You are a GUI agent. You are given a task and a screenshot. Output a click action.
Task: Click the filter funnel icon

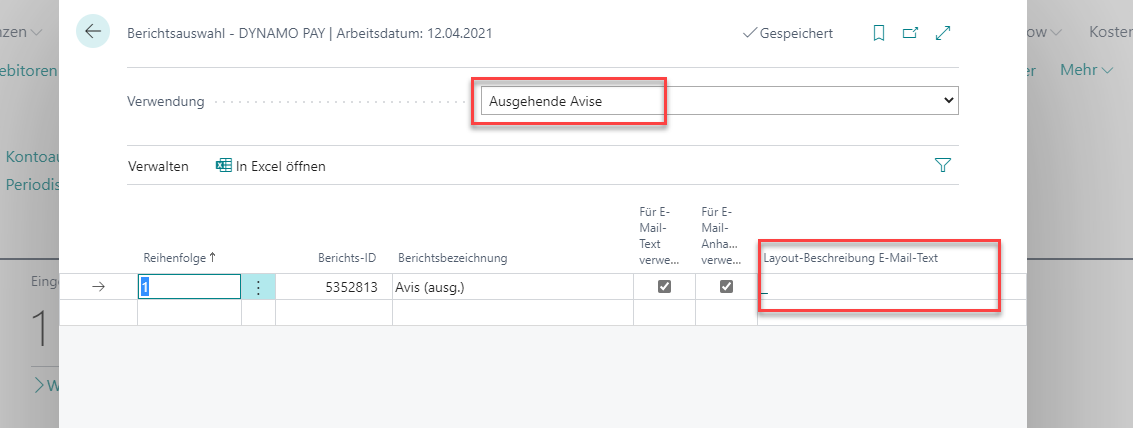pyautogui.click(x=942, y=166)
